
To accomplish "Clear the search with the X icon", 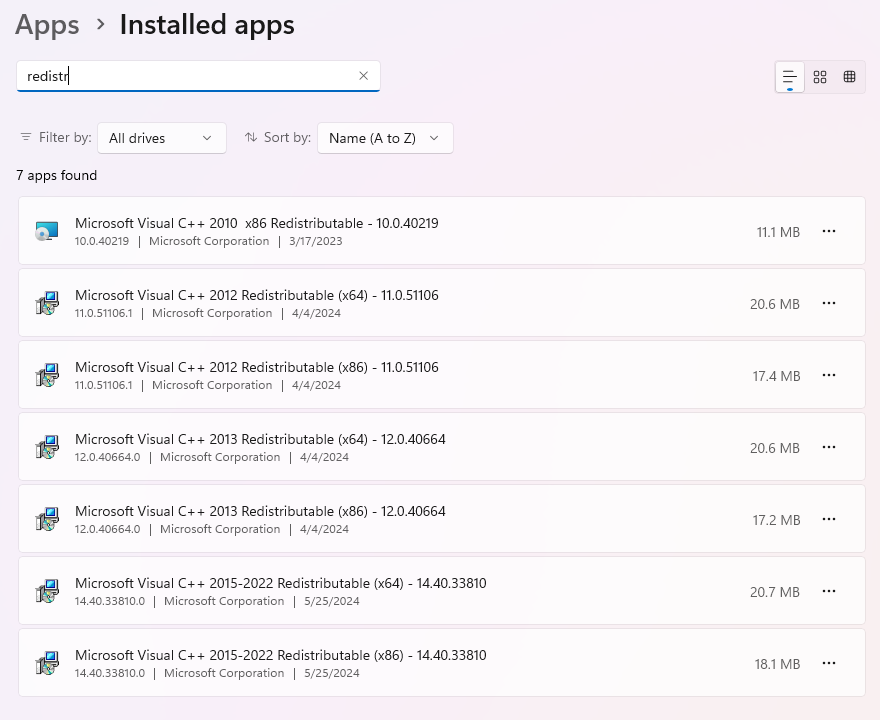I will (364, 76).
